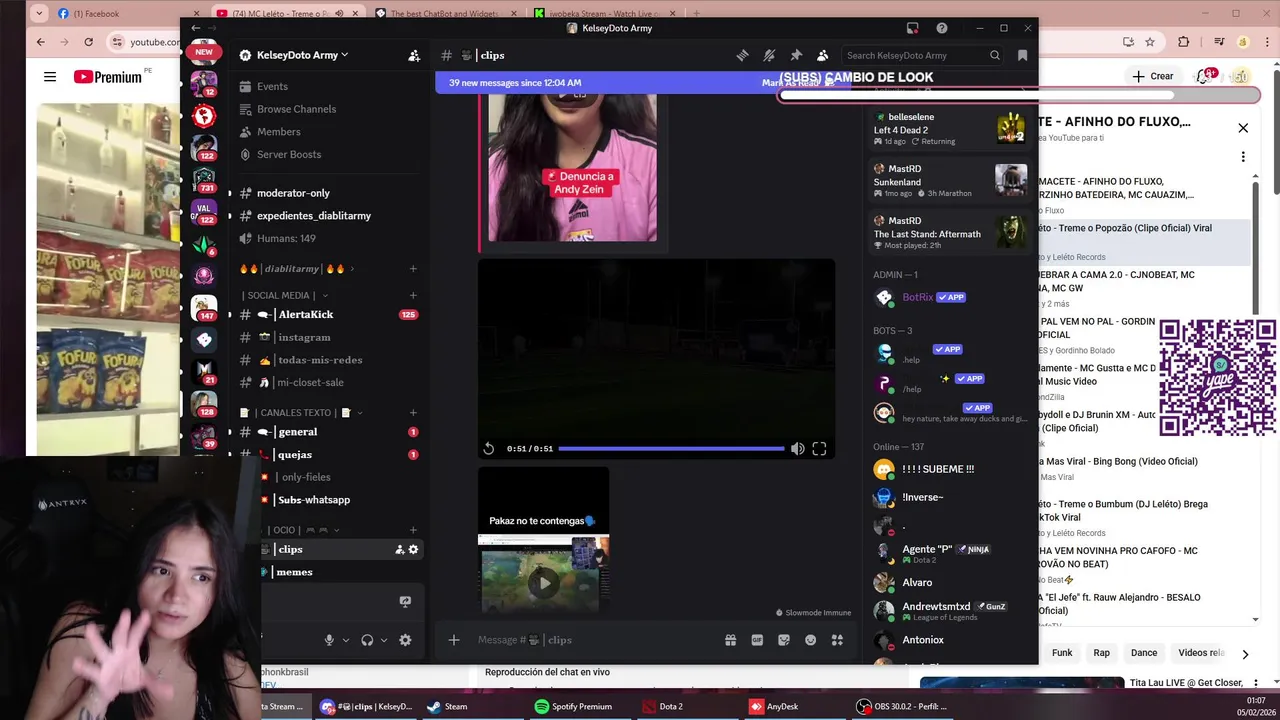Viewport: 1280px width, 720px height.
Task: Deafen headphones in Discord user panel
Action: click(367, 640)
